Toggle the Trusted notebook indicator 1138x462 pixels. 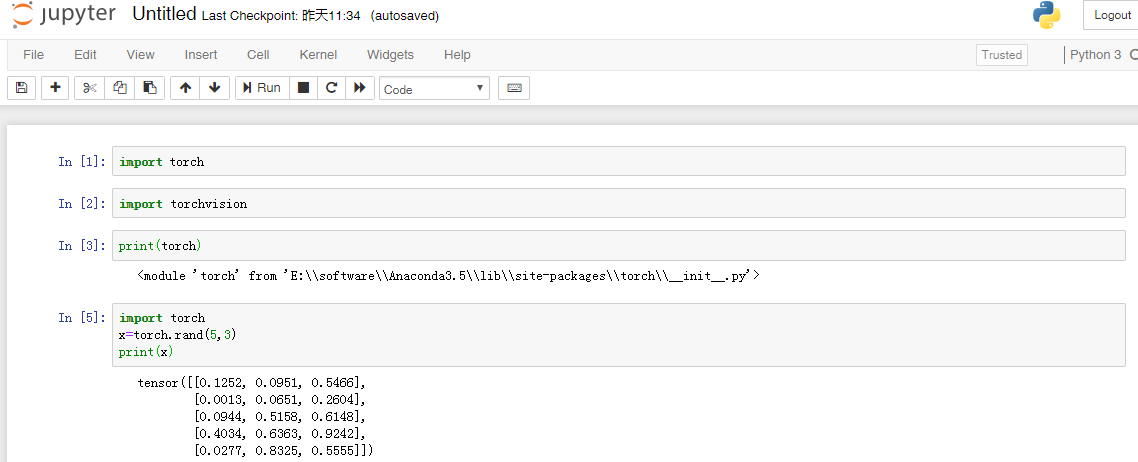click(1001, 55)
